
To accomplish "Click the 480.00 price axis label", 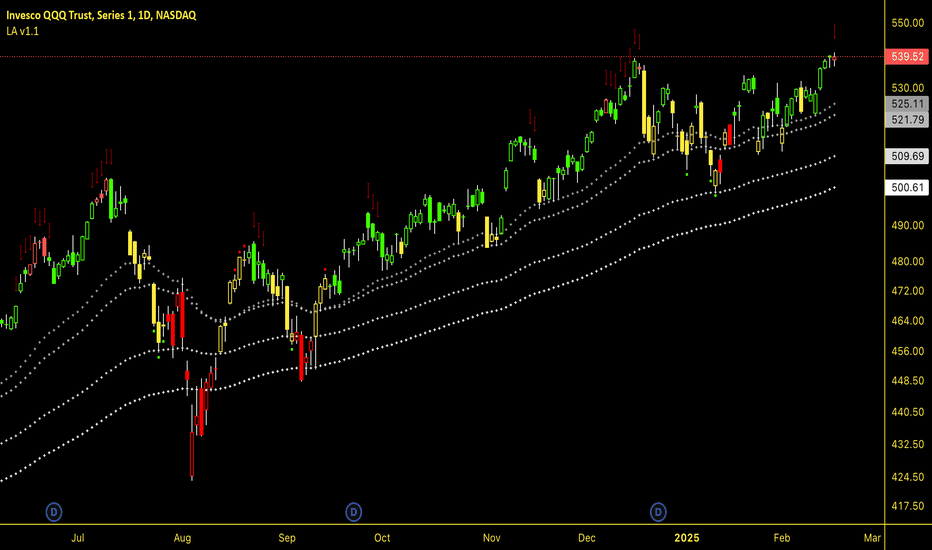I will (908, 261).
